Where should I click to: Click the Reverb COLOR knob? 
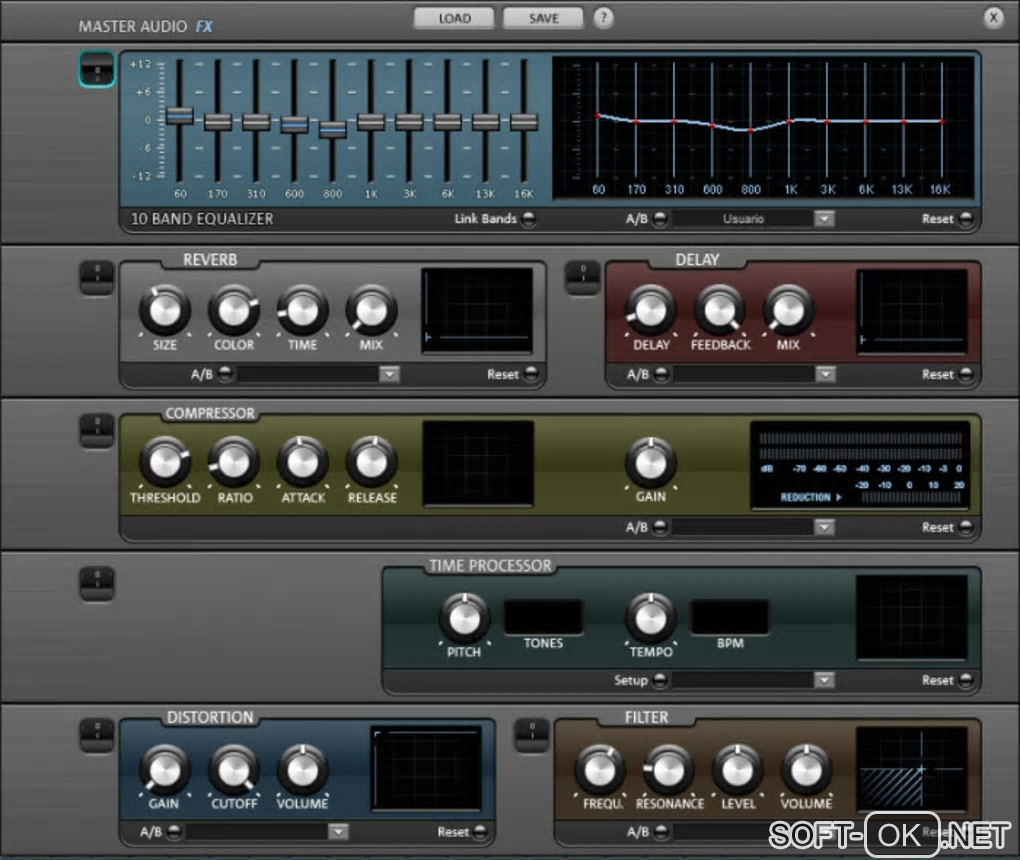click(234, 310)
